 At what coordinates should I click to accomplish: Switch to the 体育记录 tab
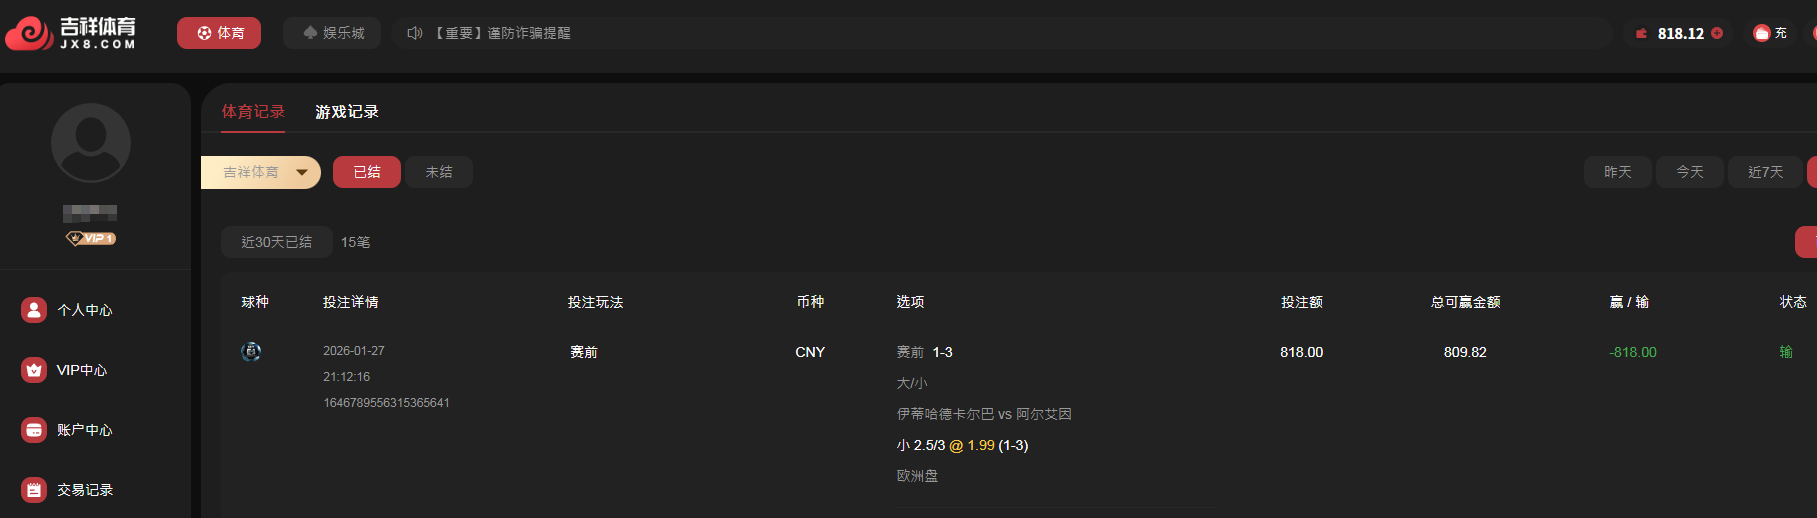click(x=253, y=112)
